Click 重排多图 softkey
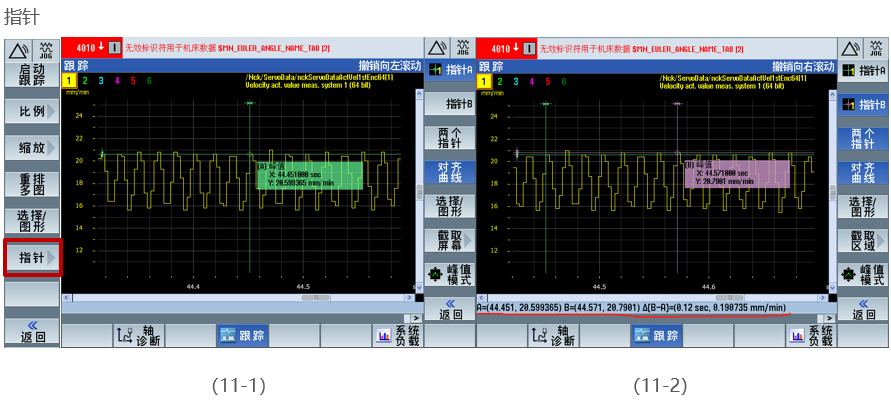 (x=32, y=184)
